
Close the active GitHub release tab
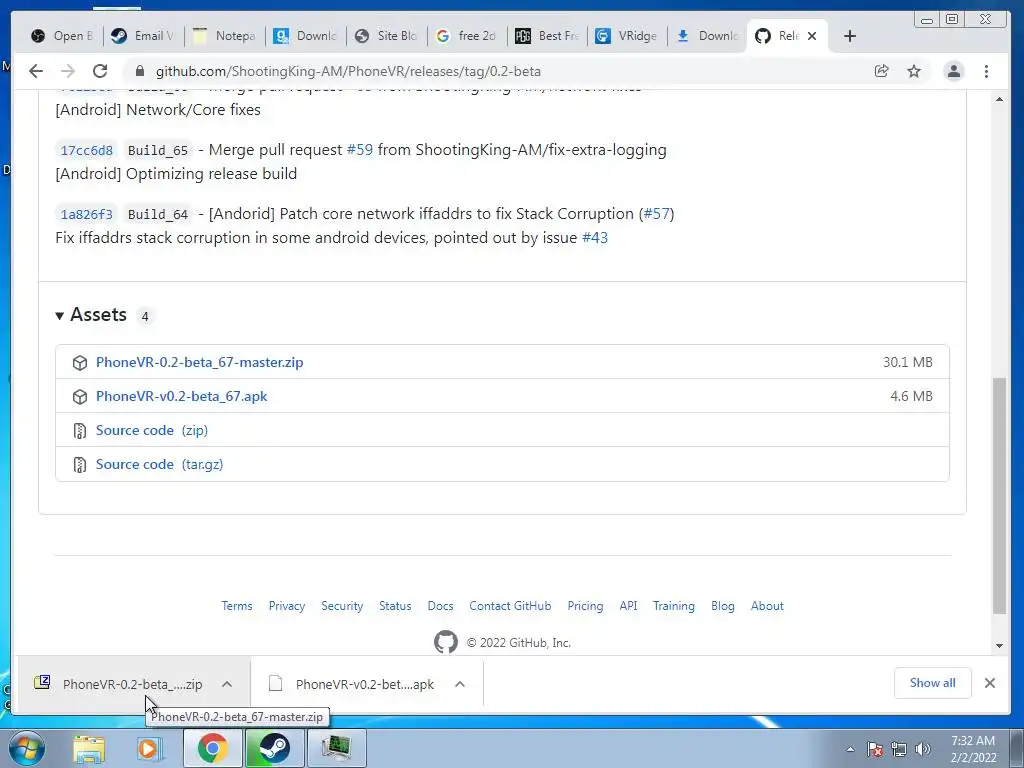[812, 36]
